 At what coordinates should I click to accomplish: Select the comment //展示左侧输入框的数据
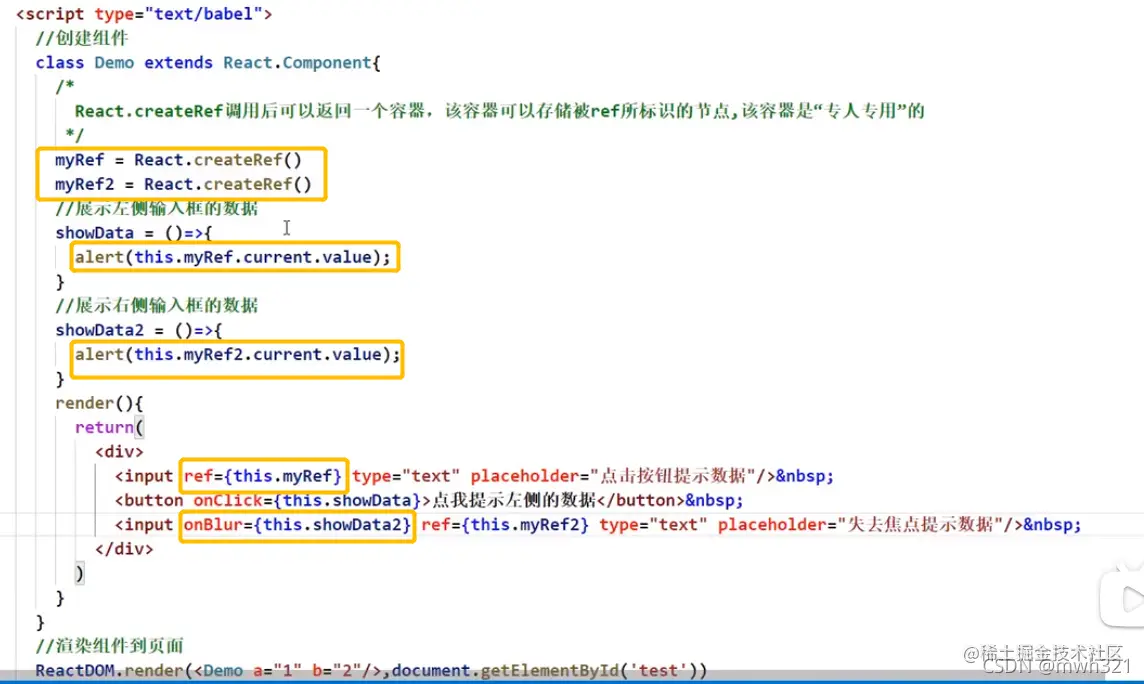coord(157,209)
